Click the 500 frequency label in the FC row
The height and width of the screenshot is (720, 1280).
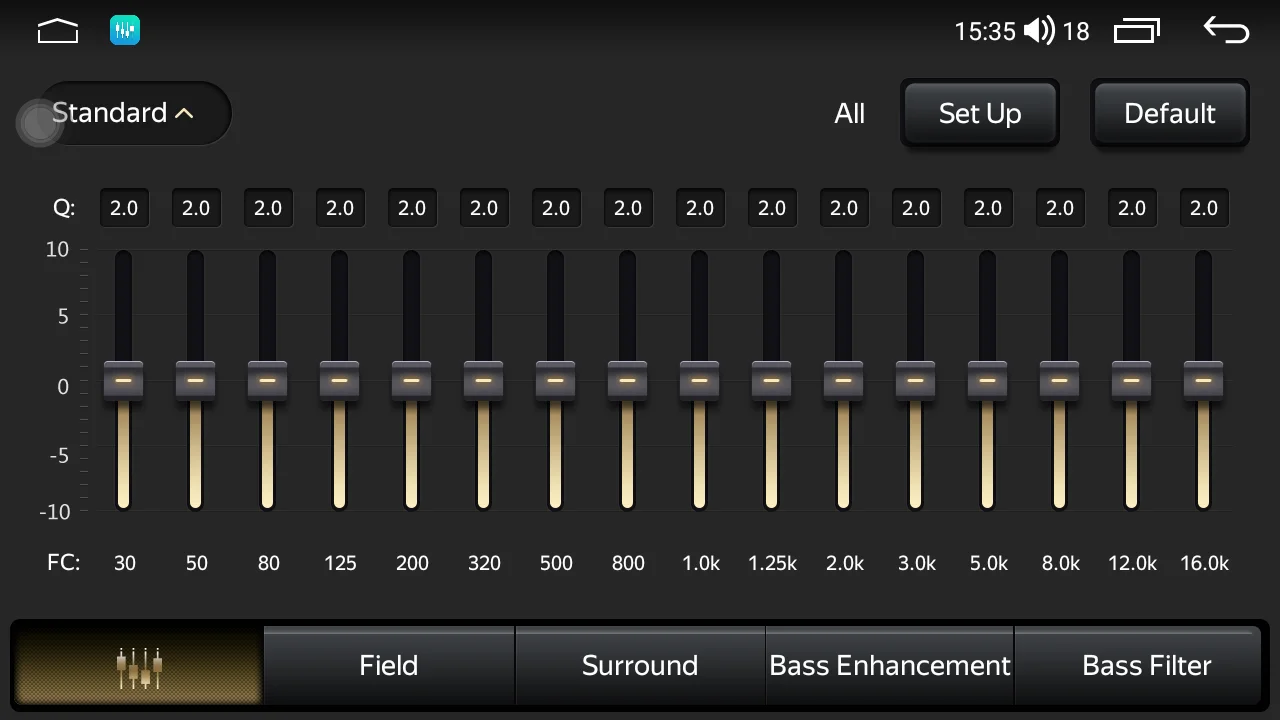pyautogui.click(x=556, y=563)
